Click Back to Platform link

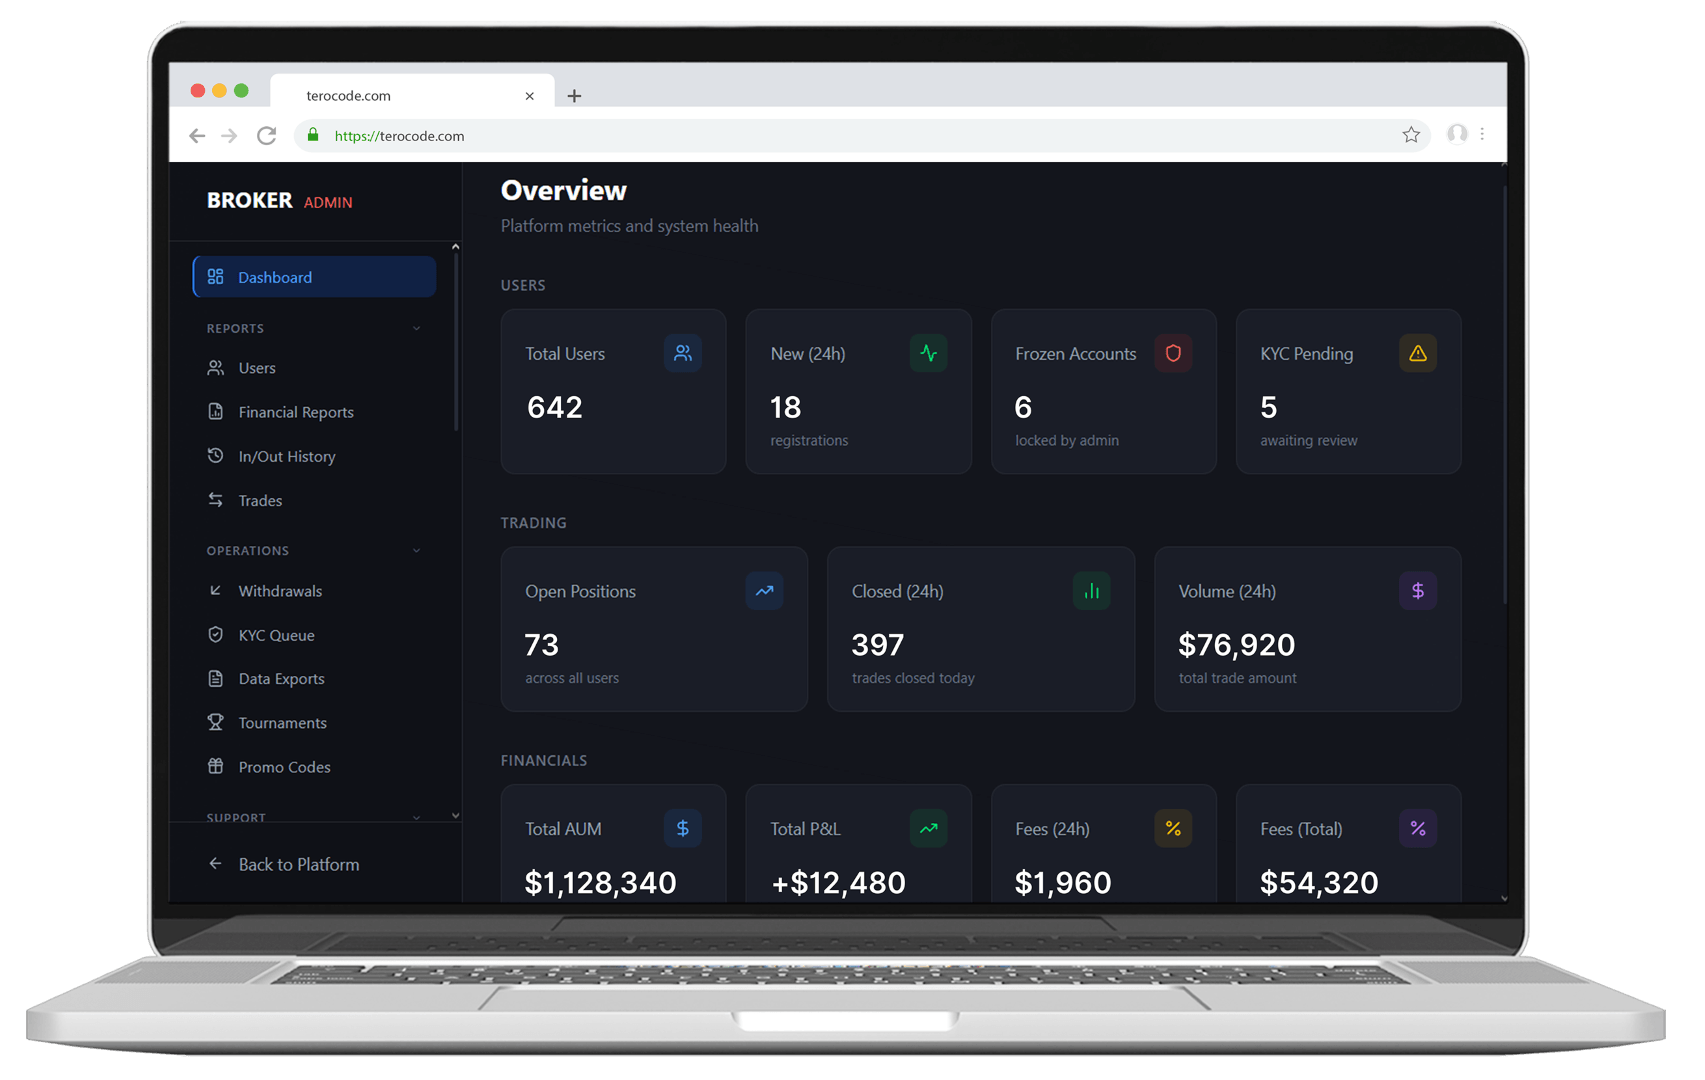click(298, 865)
